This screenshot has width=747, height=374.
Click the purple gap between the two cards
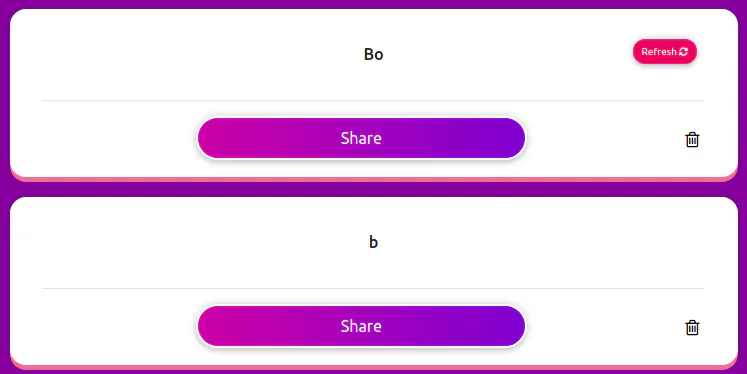(374, 189)
